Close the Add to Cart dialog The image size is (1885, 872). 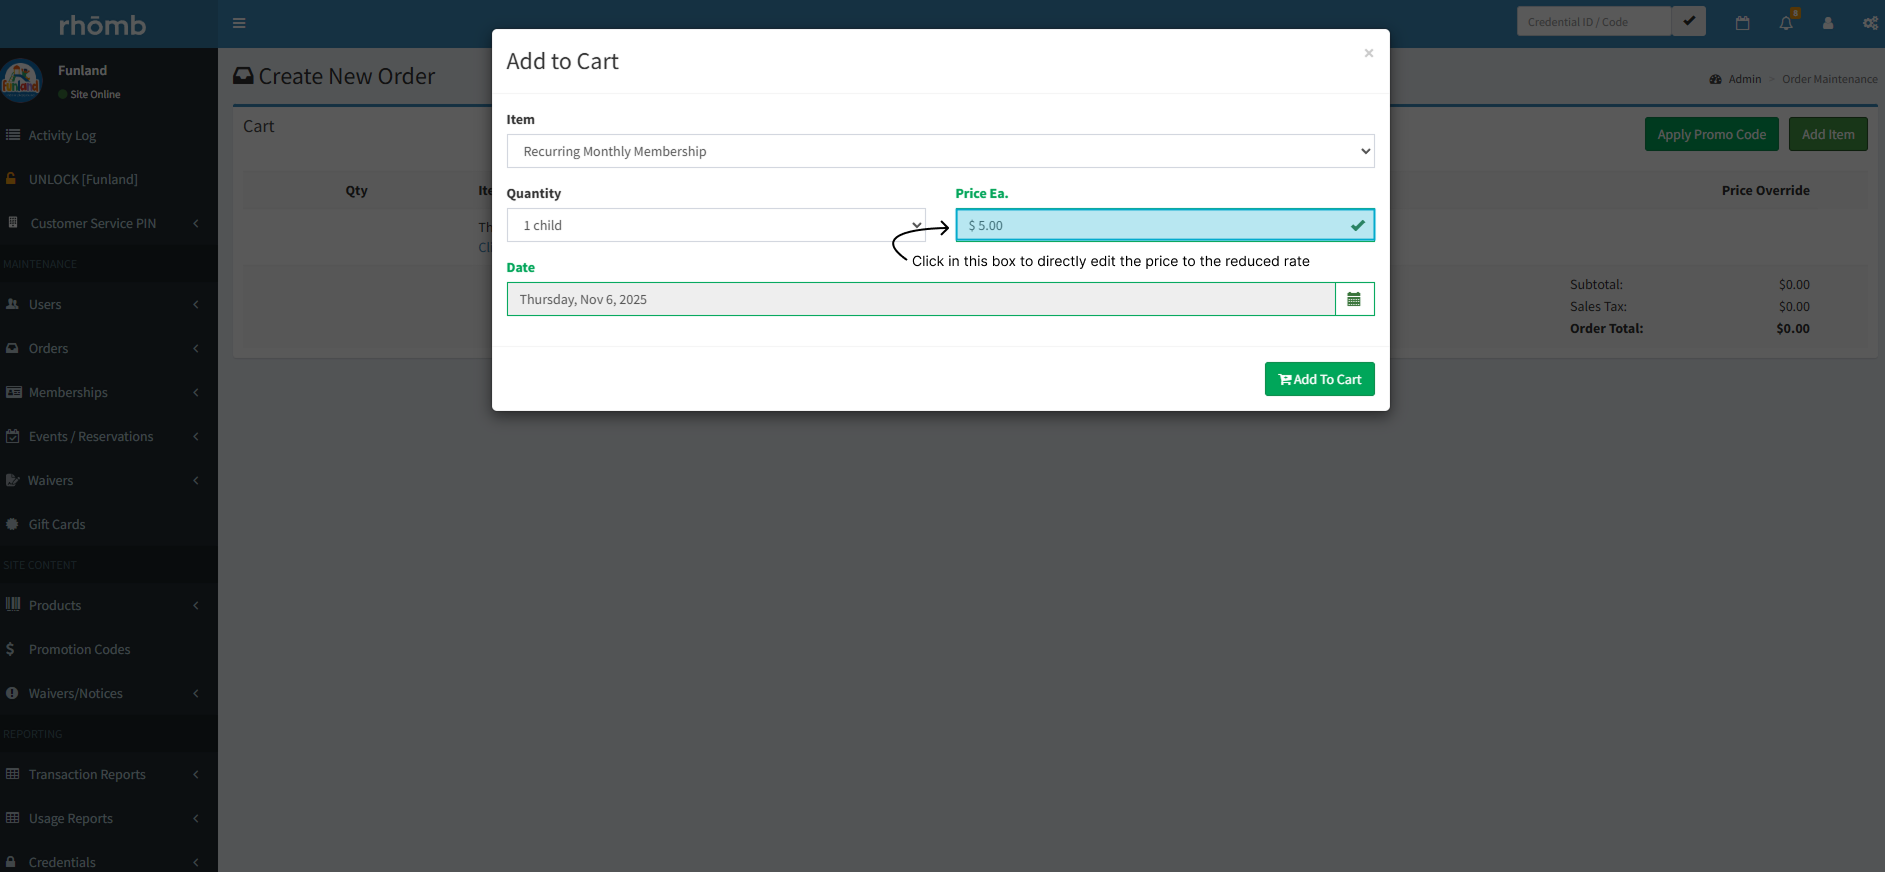pyautogui.click(x=1368, y=53)
